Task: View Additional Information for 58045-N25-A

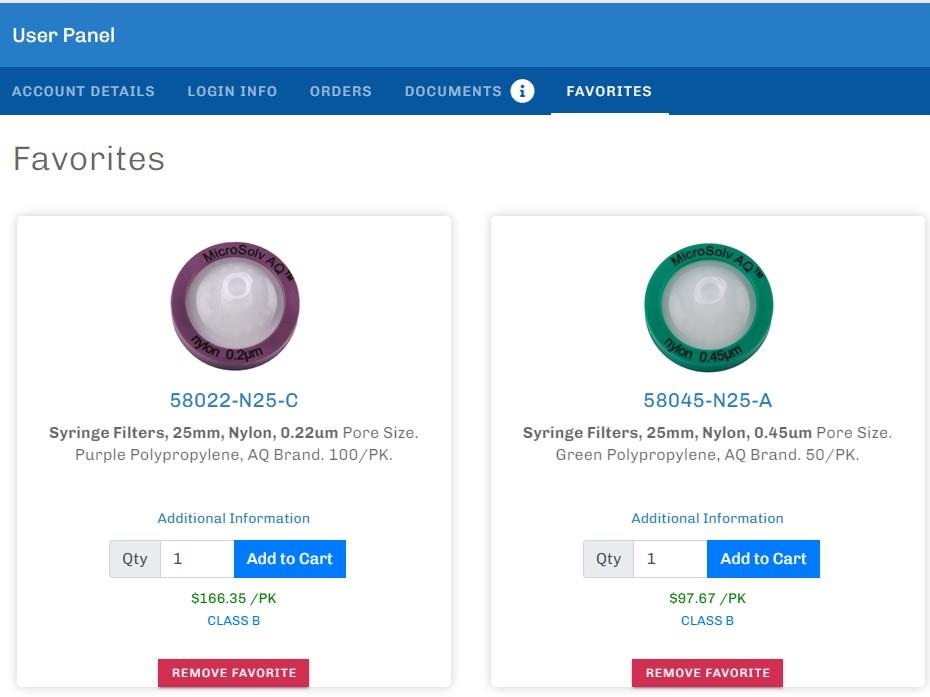Action: pos(708,518)
